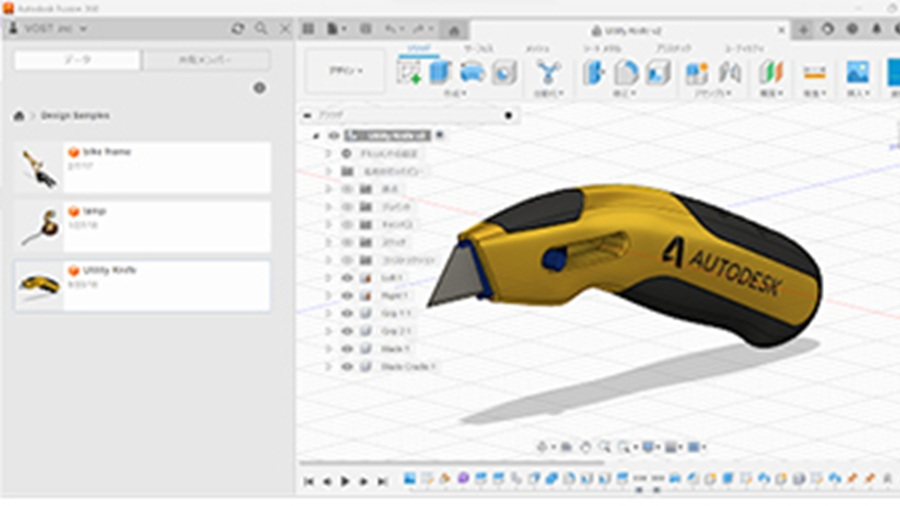Play the timeline

tap(345, 481)
